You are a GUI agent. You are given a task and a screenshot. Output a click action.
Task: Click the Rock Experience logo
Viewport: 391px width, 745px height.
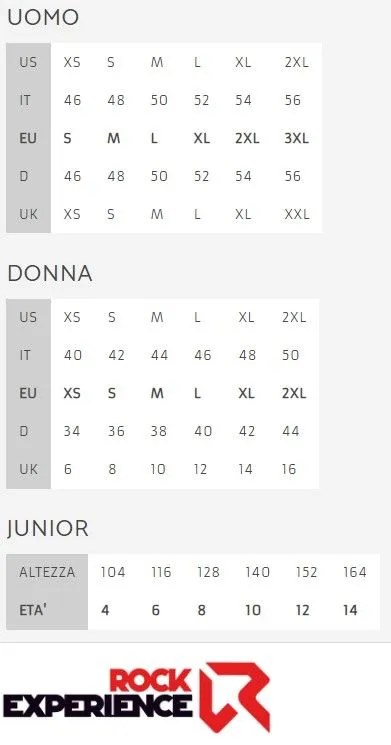pyautogui.click(x=137, y=697)
